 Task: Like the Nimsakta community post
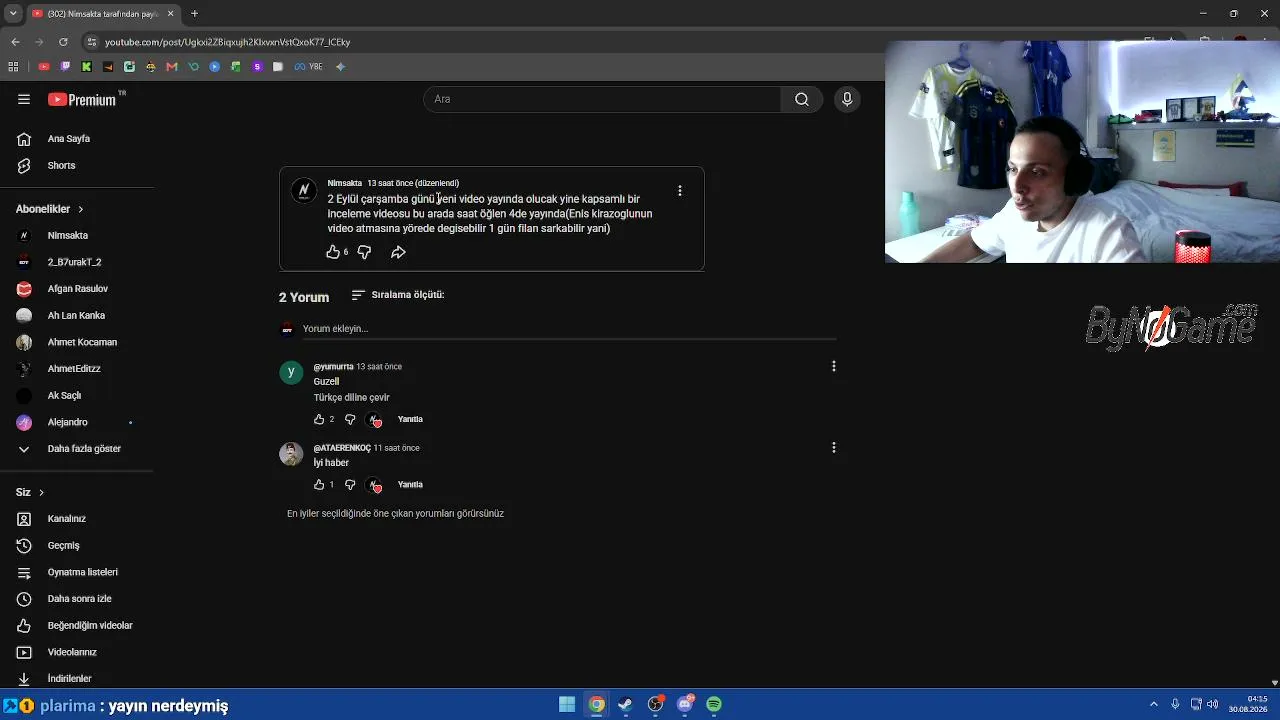click(x=333, y=252)
